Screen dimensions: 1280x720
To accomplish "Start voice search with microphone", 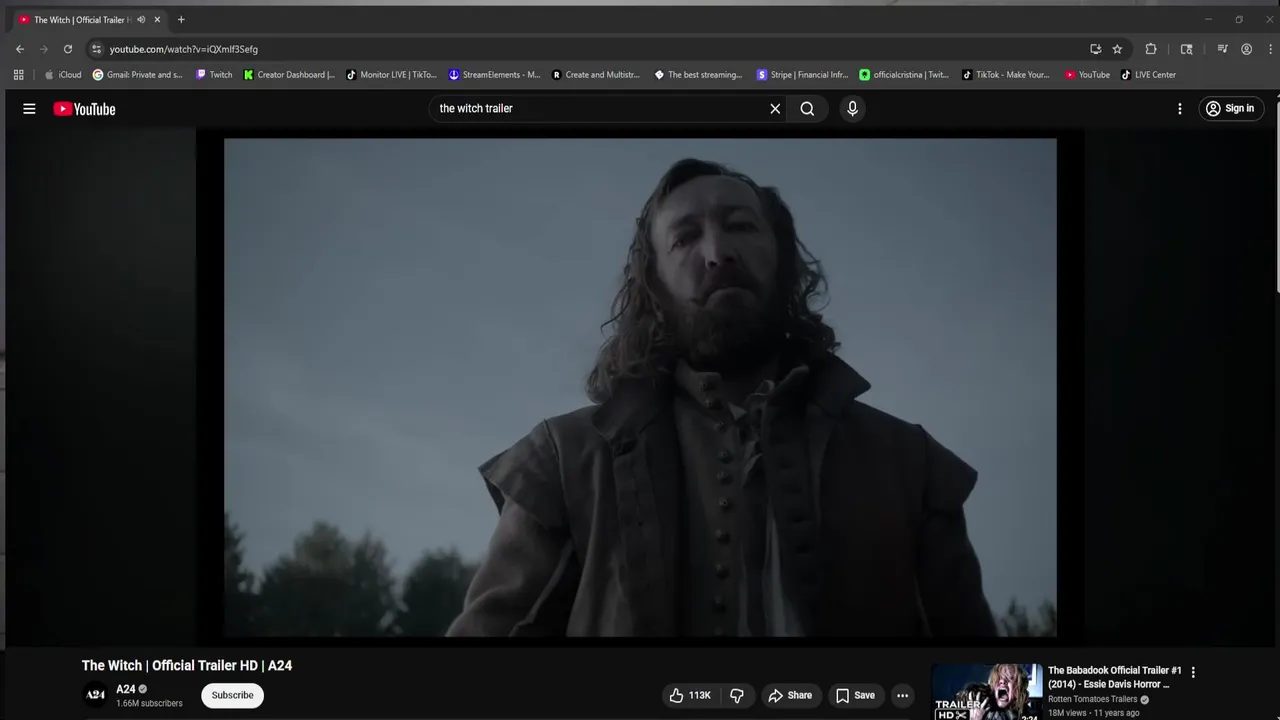I will coord(852,109).
